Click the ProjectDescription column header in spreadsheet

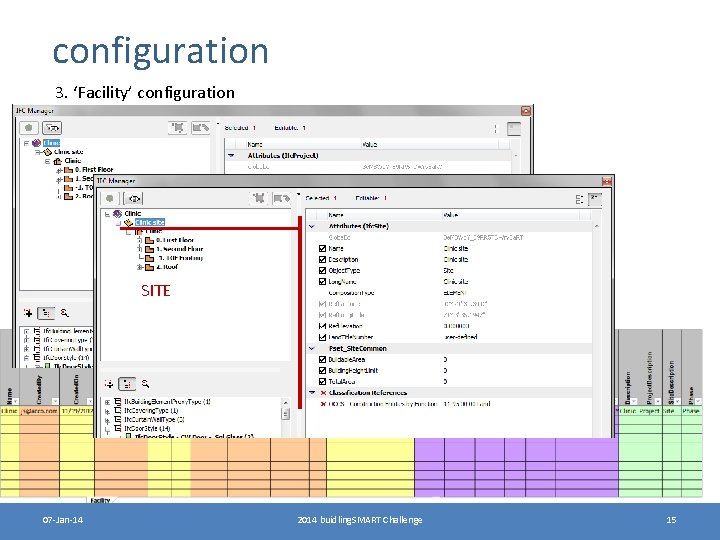pos(650,377)
